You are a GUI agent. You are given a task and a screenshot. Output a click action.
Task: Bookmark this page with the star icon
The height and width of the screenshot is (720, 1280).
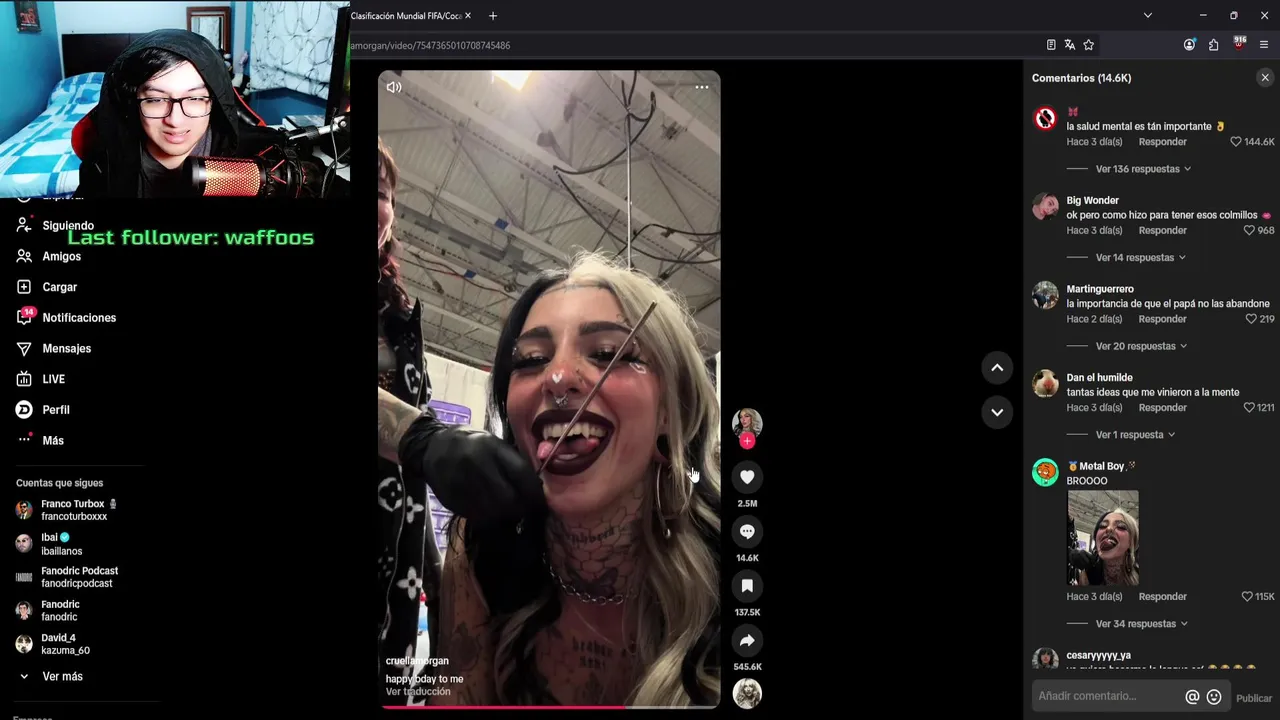1089,45
